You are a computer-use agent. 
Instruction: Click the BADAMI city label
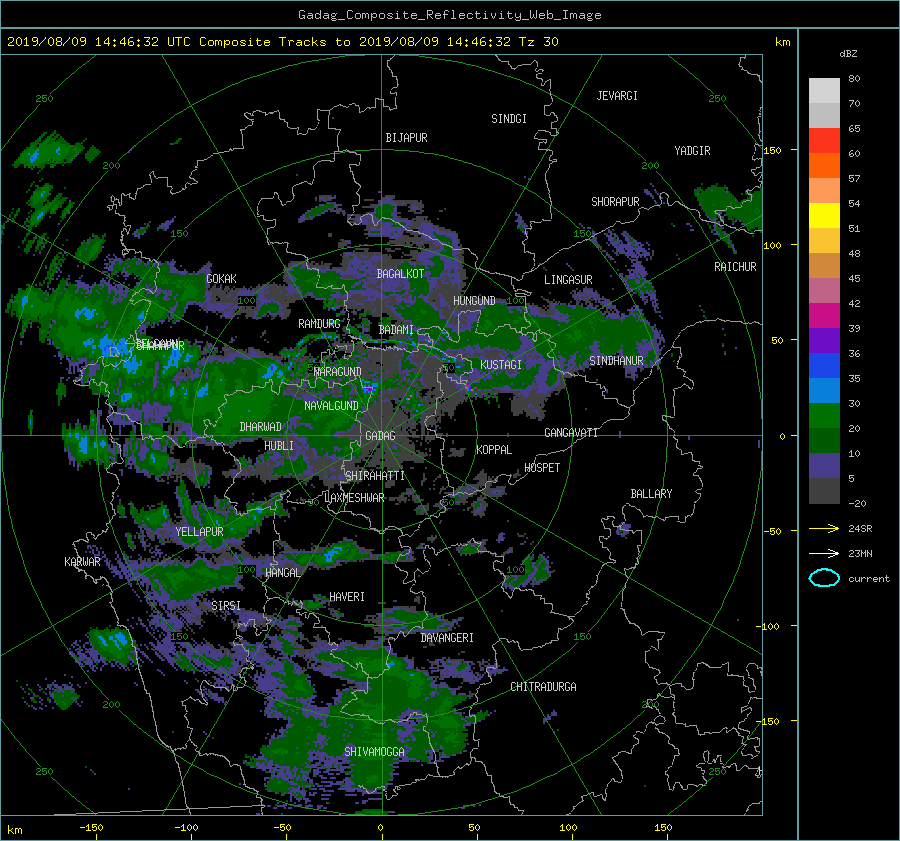396,330
